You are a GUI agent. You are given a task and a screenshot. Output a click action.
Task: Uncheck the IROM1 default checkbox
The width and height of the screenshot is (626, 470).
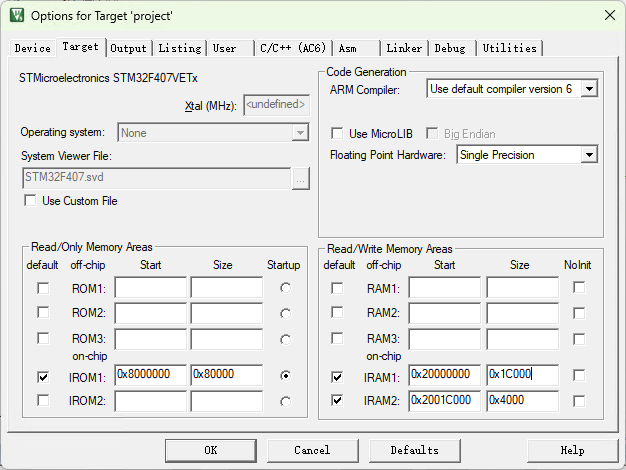point(42,377)
